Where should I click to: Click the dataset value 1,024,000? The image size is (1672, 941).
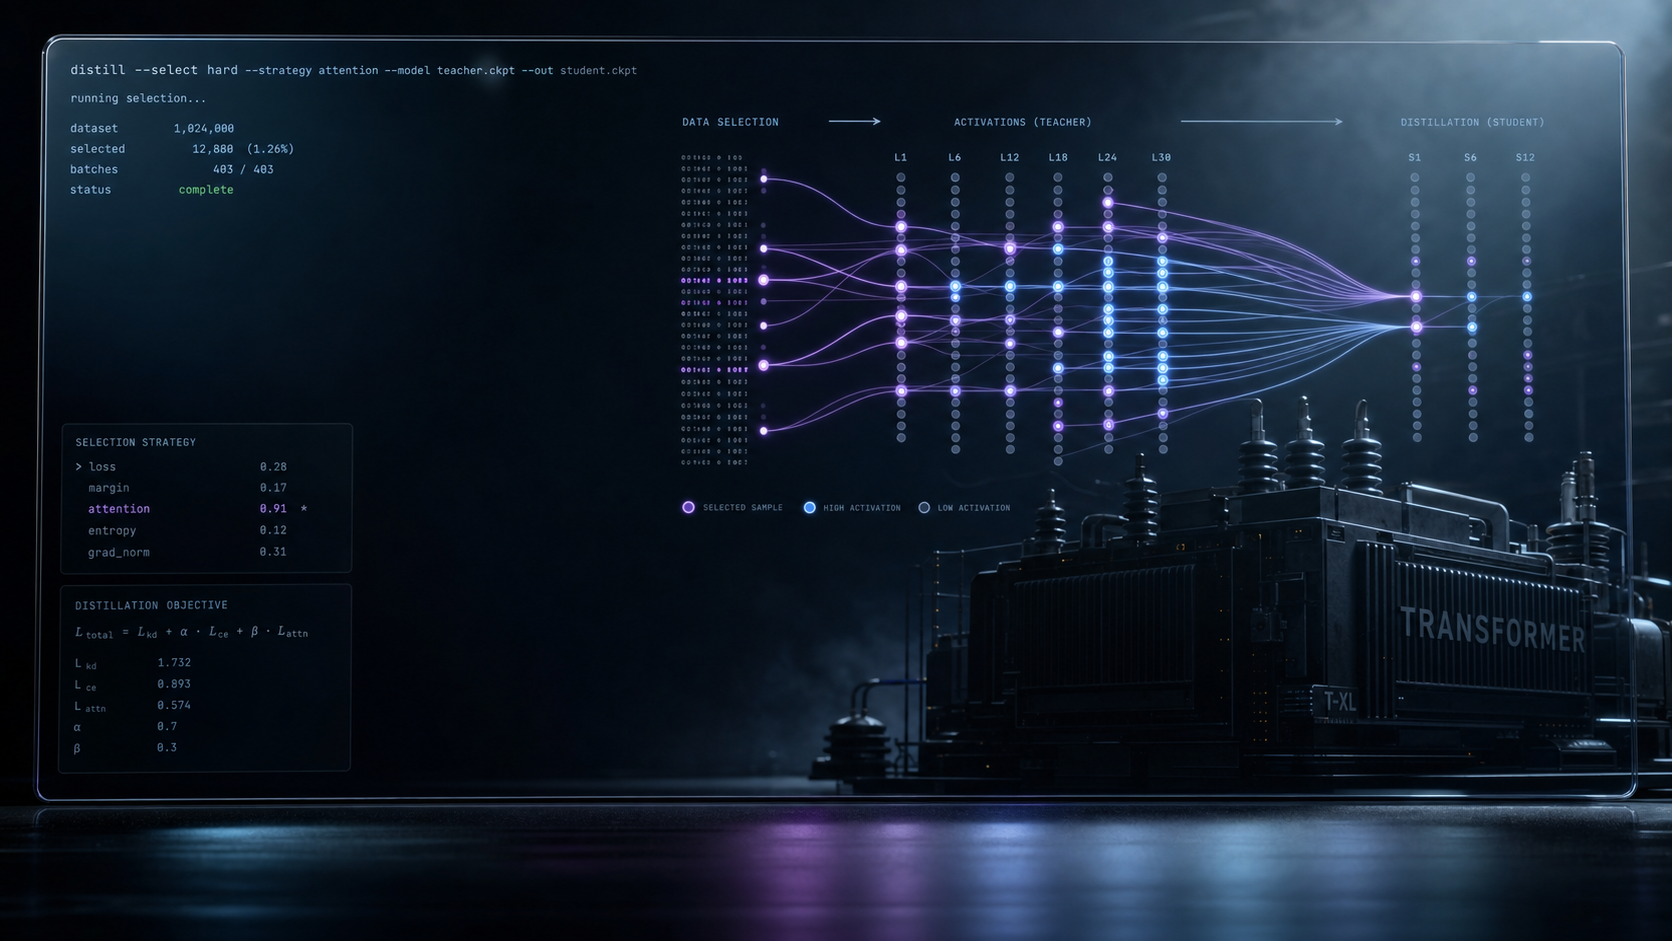pyautogui.click(x=204, y=128)
